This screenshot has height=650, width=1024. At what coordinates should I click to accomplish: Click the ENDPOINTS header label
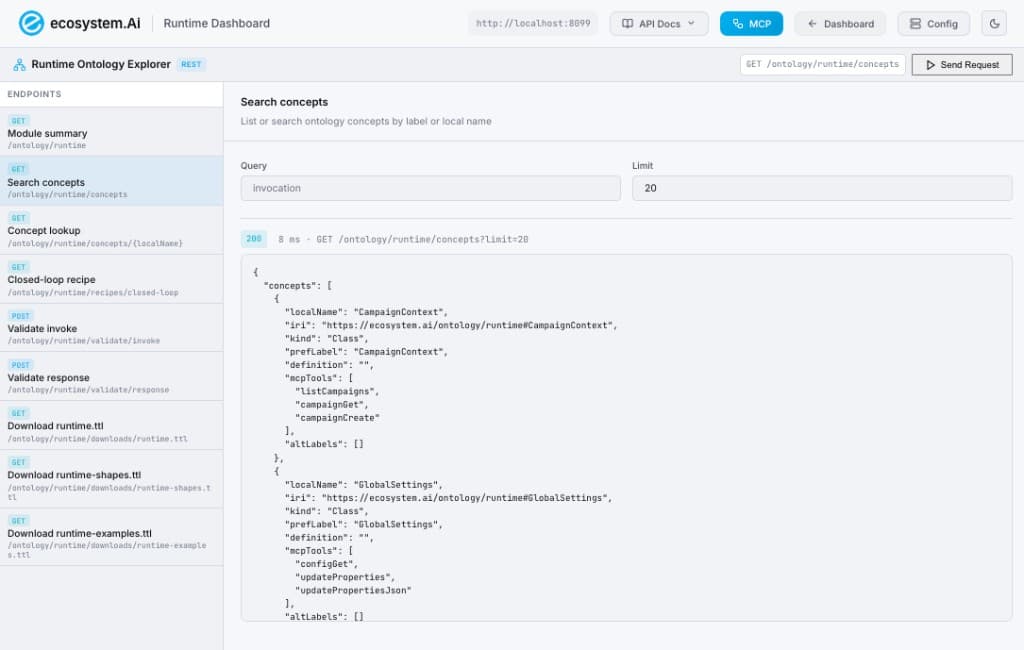(x=35, y=94)
